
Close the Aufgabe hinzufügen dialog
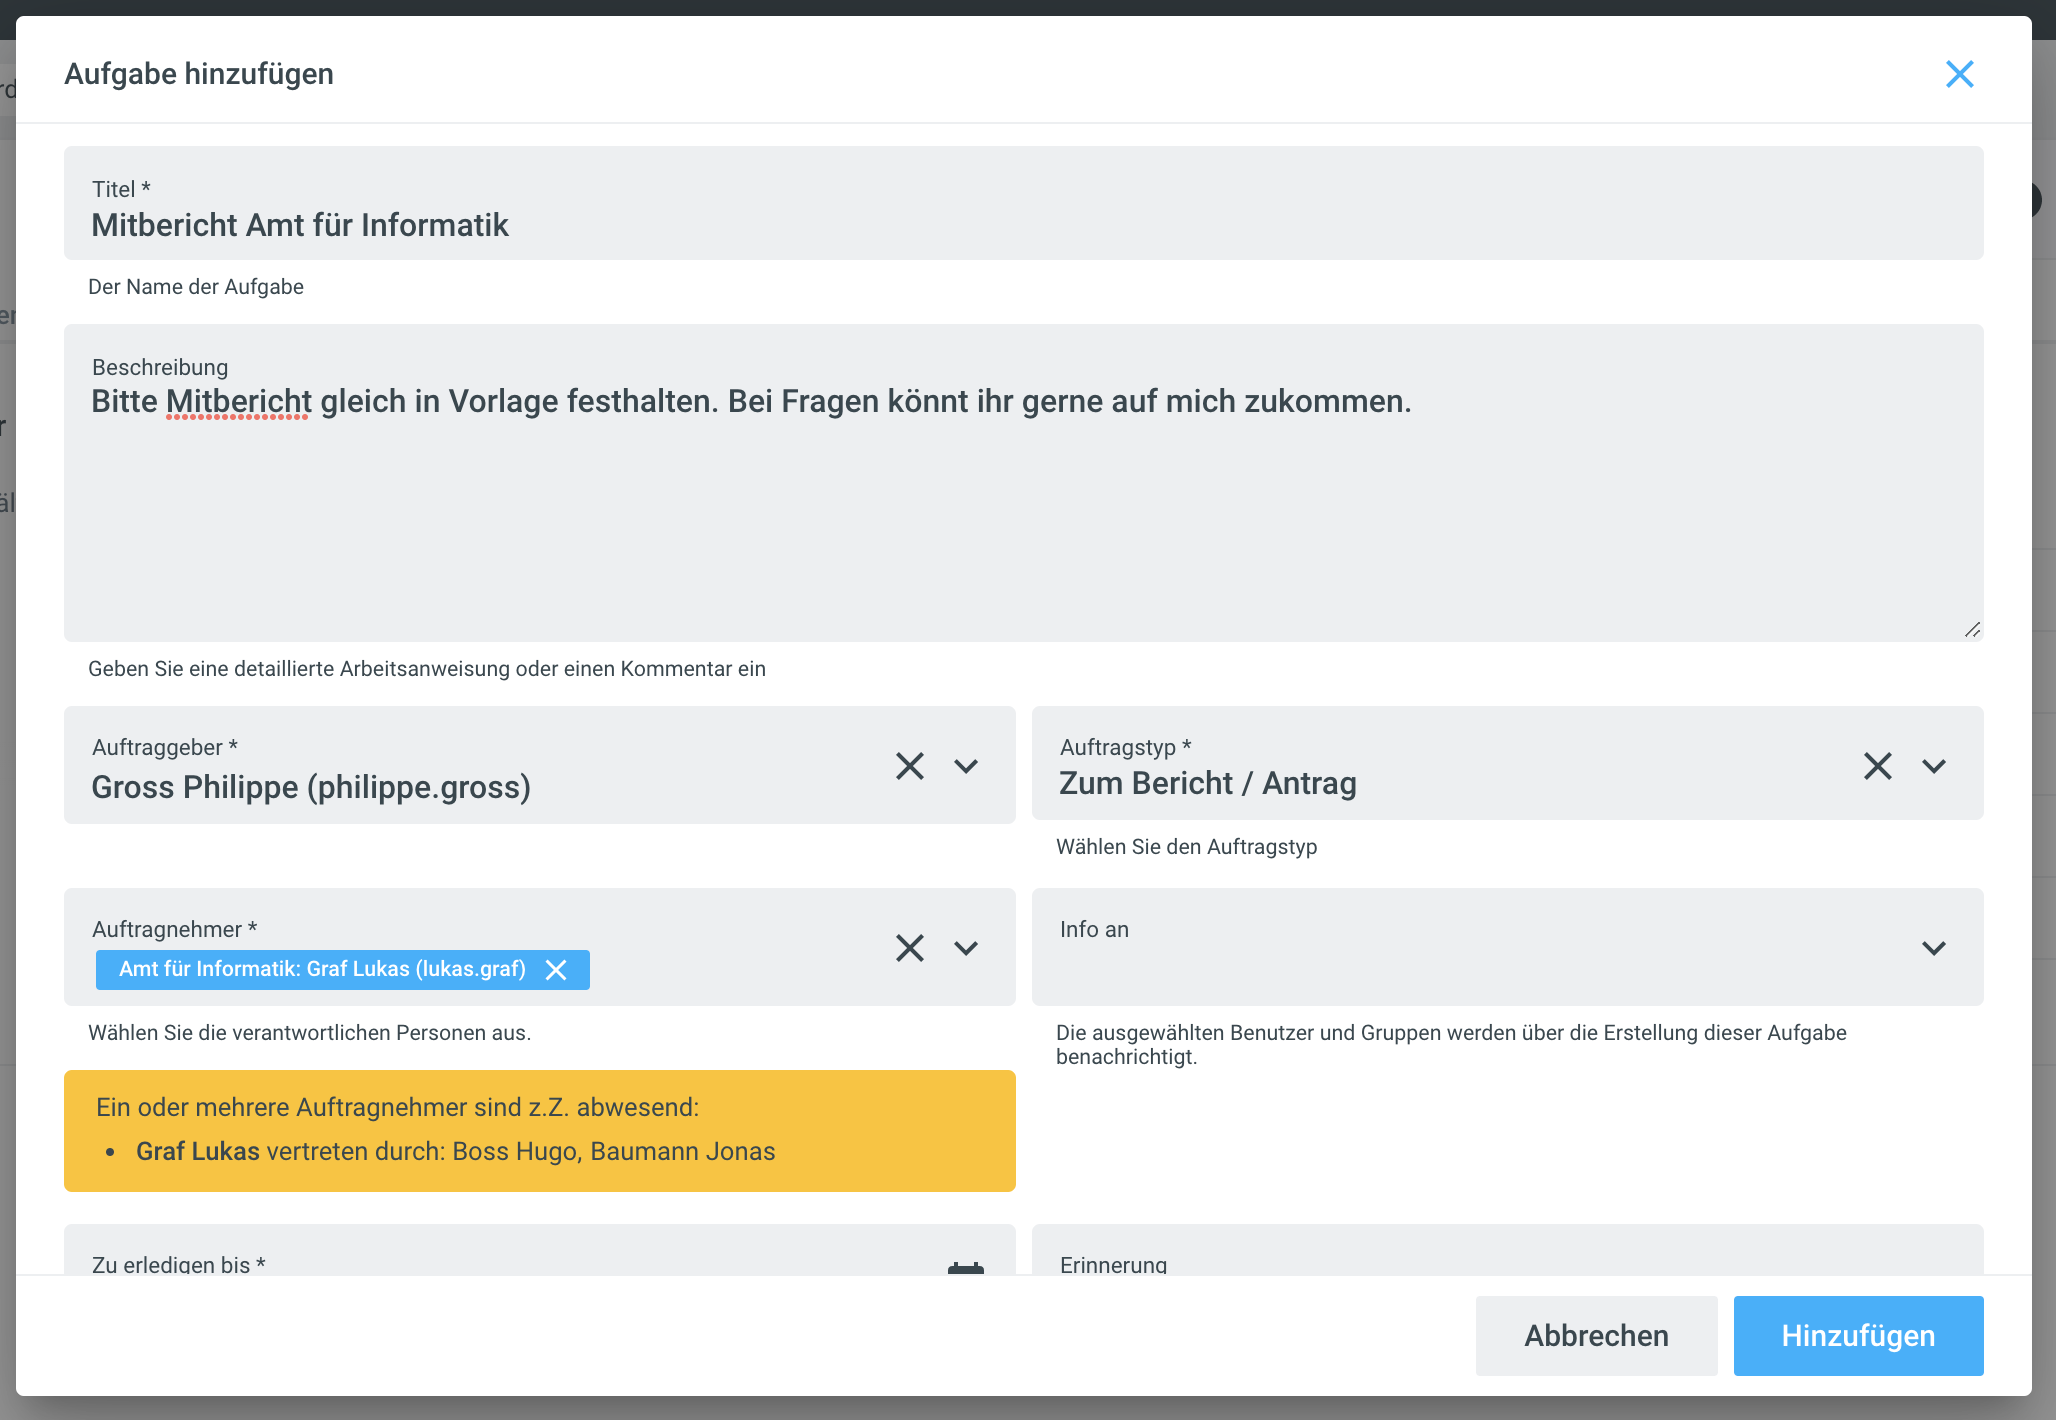point(1959,74)
